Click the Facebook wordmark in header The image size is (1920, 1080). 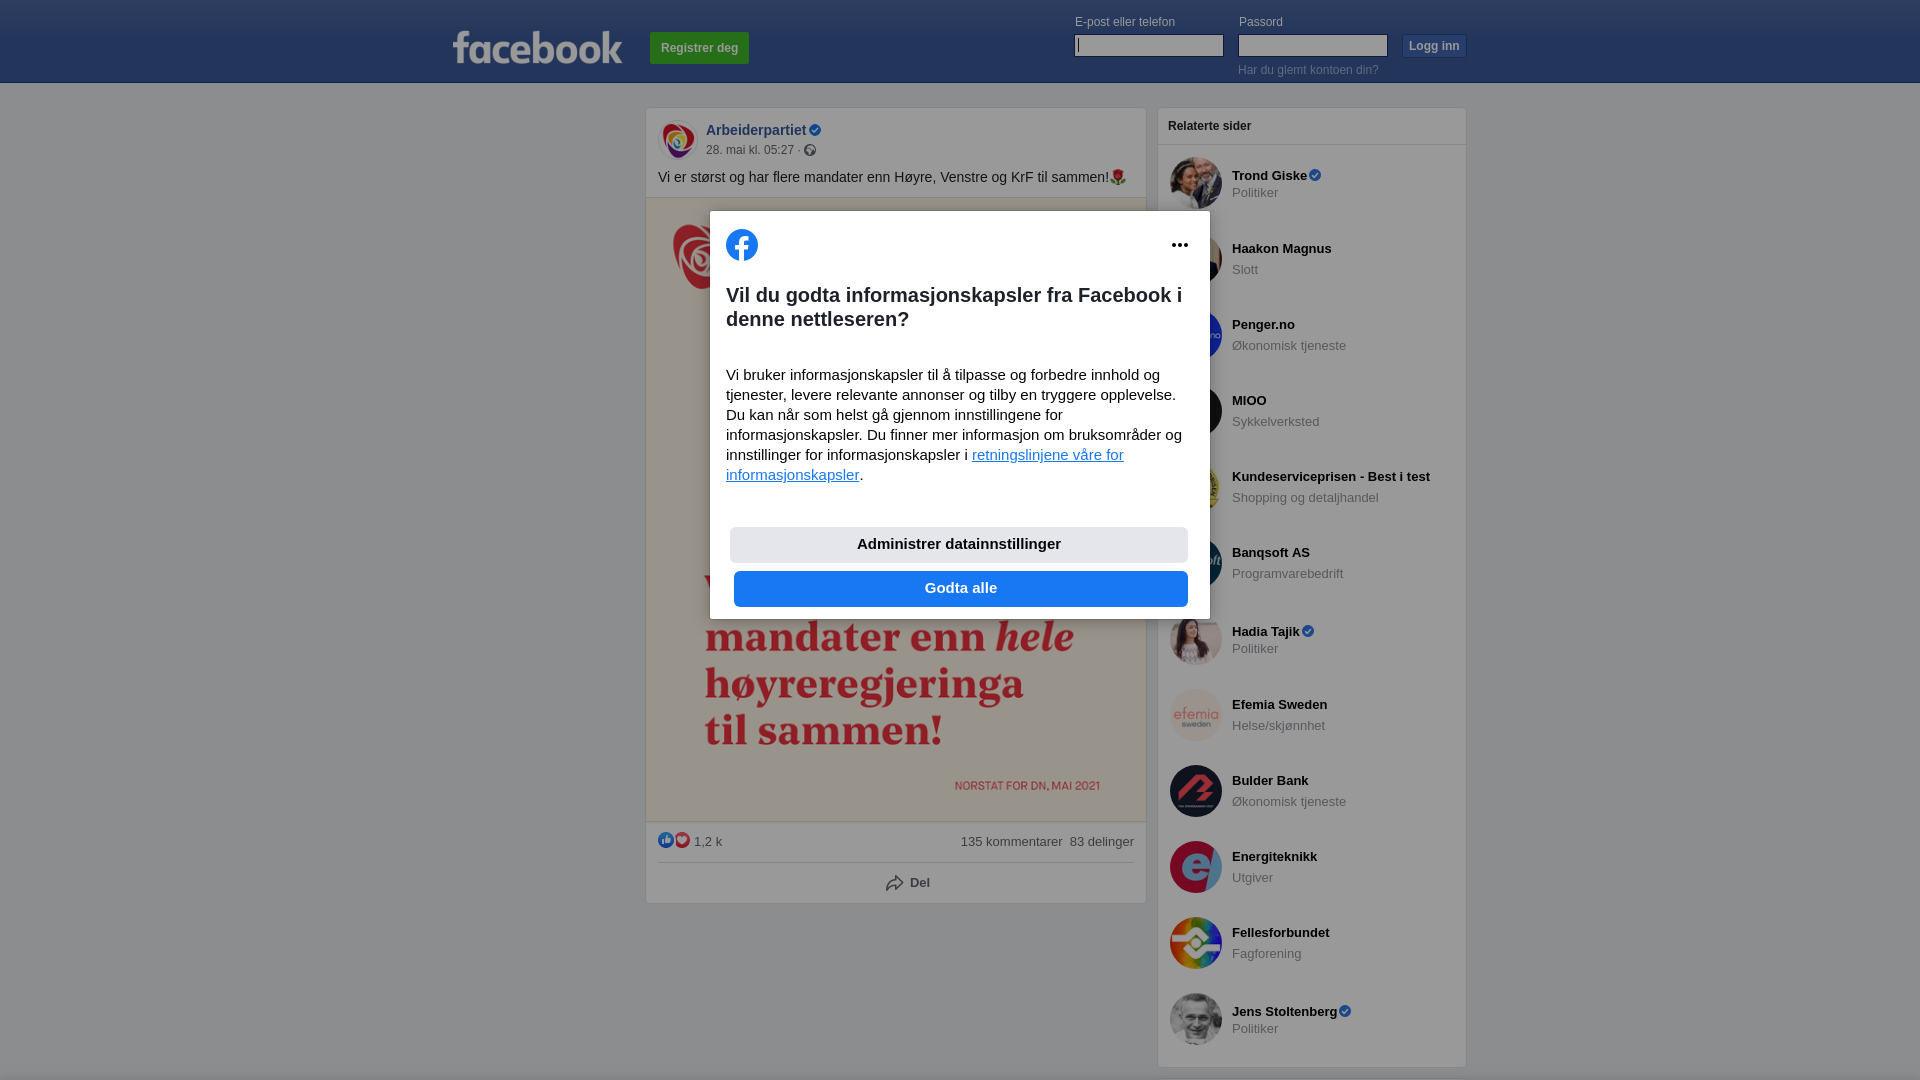[x=537, y=47]
